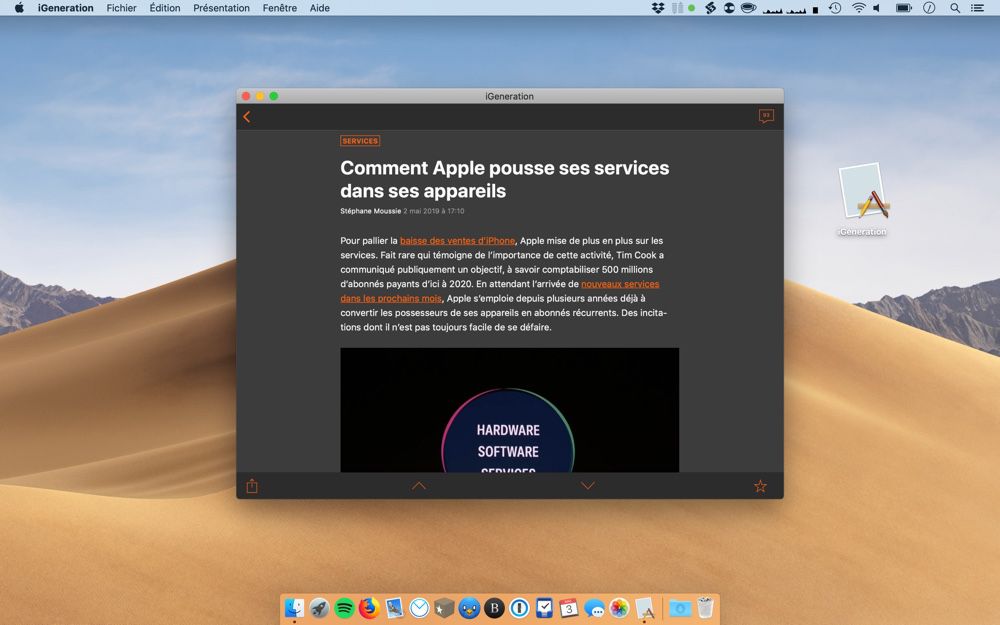Open the Trash in the Dock
The width and height of the screenshot is (1000, 625).
[705, 608]
